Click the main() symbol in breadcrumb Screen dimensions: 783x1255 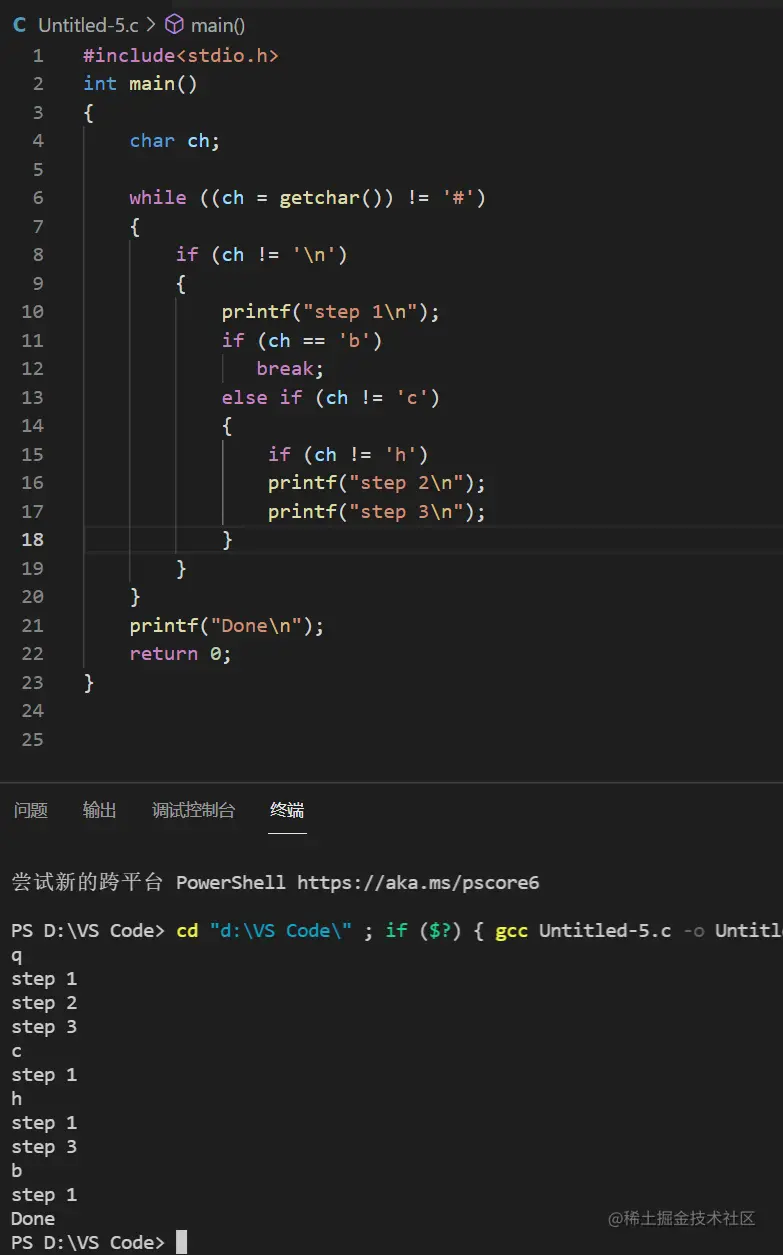point(218,25)
